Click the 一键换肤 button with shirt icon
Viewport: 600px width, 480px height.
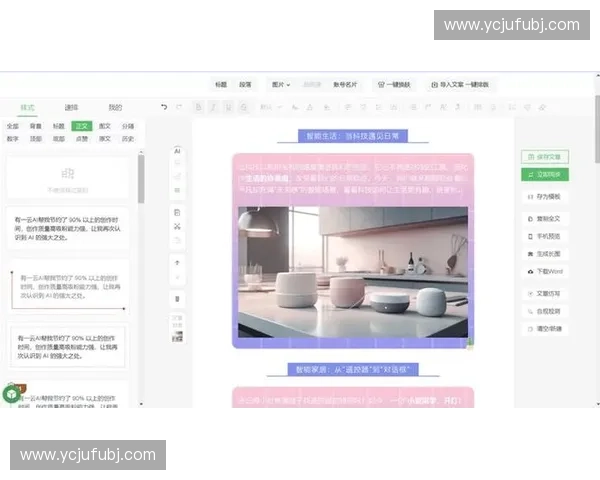394,85
